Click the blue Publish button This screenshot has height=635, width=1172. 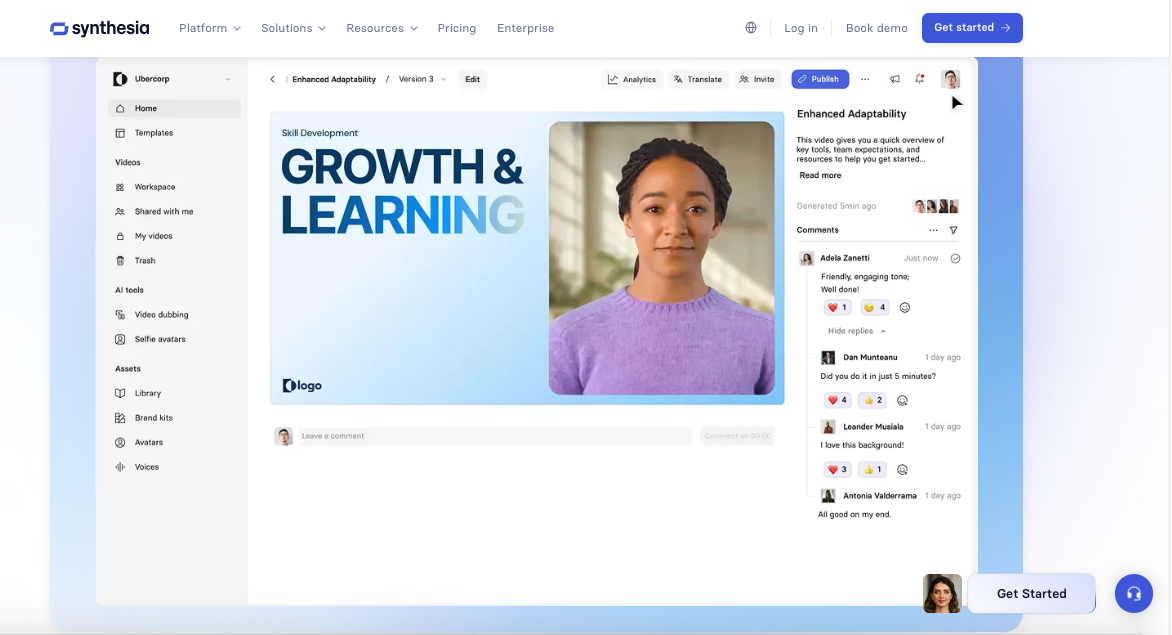[819, 79]
